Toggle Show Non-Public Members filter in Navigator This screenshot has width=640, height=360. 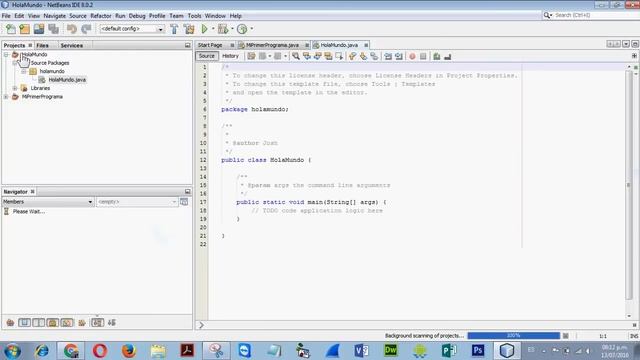53,323
